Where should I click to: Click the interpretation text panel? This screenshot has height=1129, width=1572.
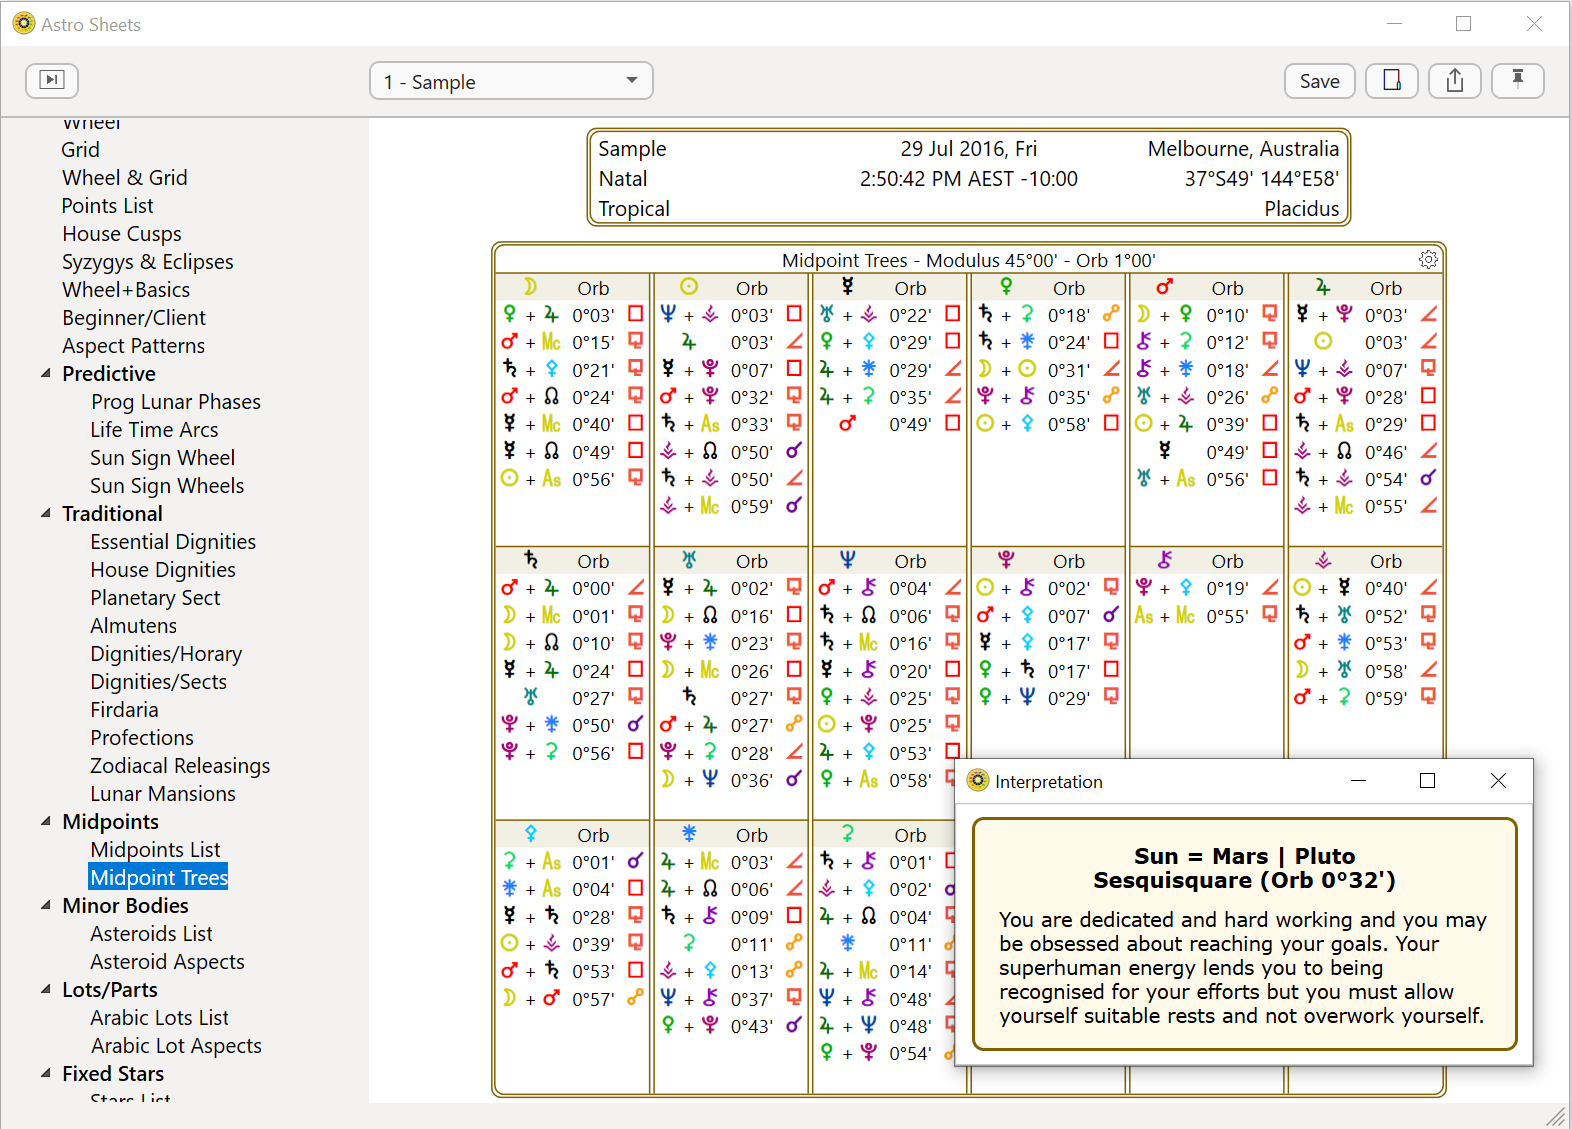[1244, 934]
